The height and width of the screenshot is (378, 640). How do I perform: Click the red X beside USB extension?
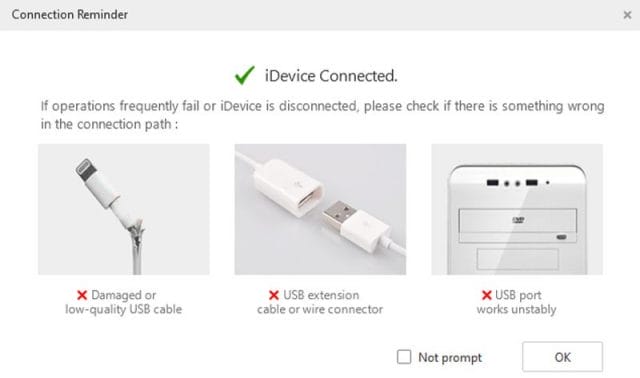(x=274, y=295)
